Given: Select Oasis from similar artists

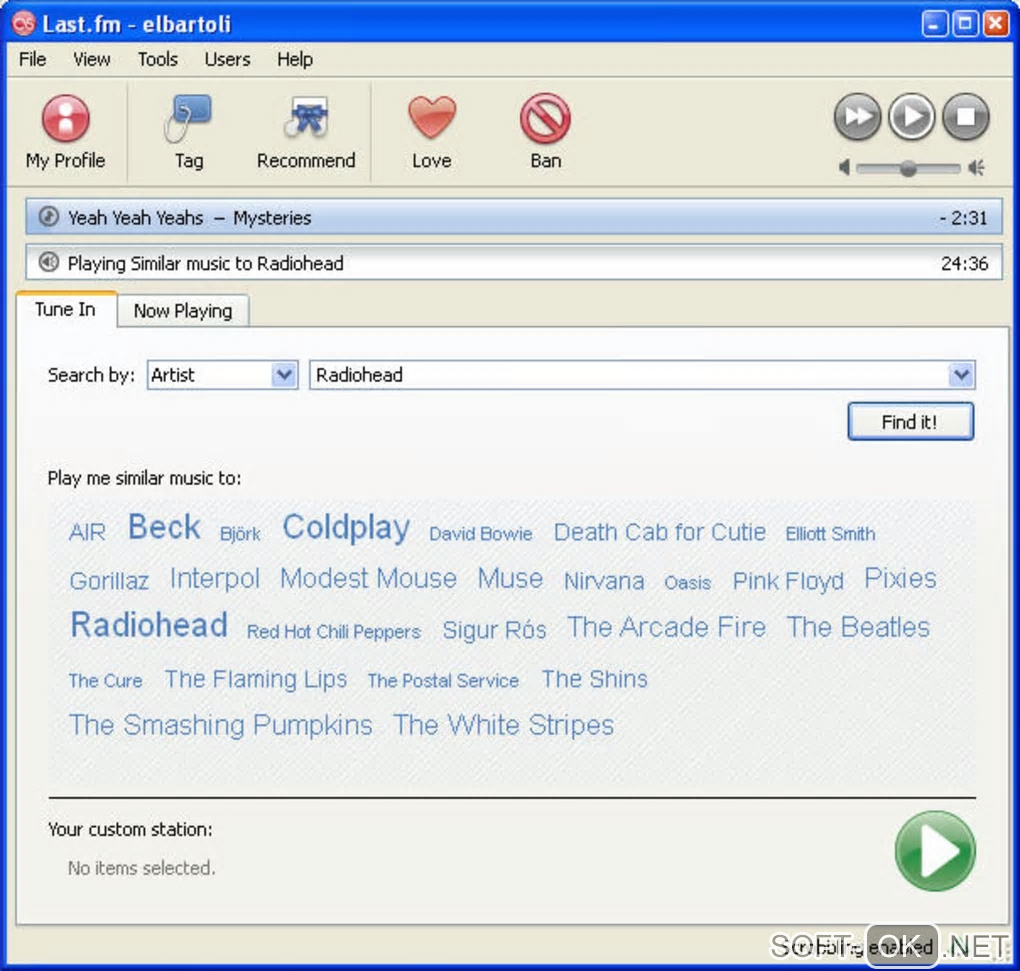Looking at the screenshot, I should pos(688,583).
